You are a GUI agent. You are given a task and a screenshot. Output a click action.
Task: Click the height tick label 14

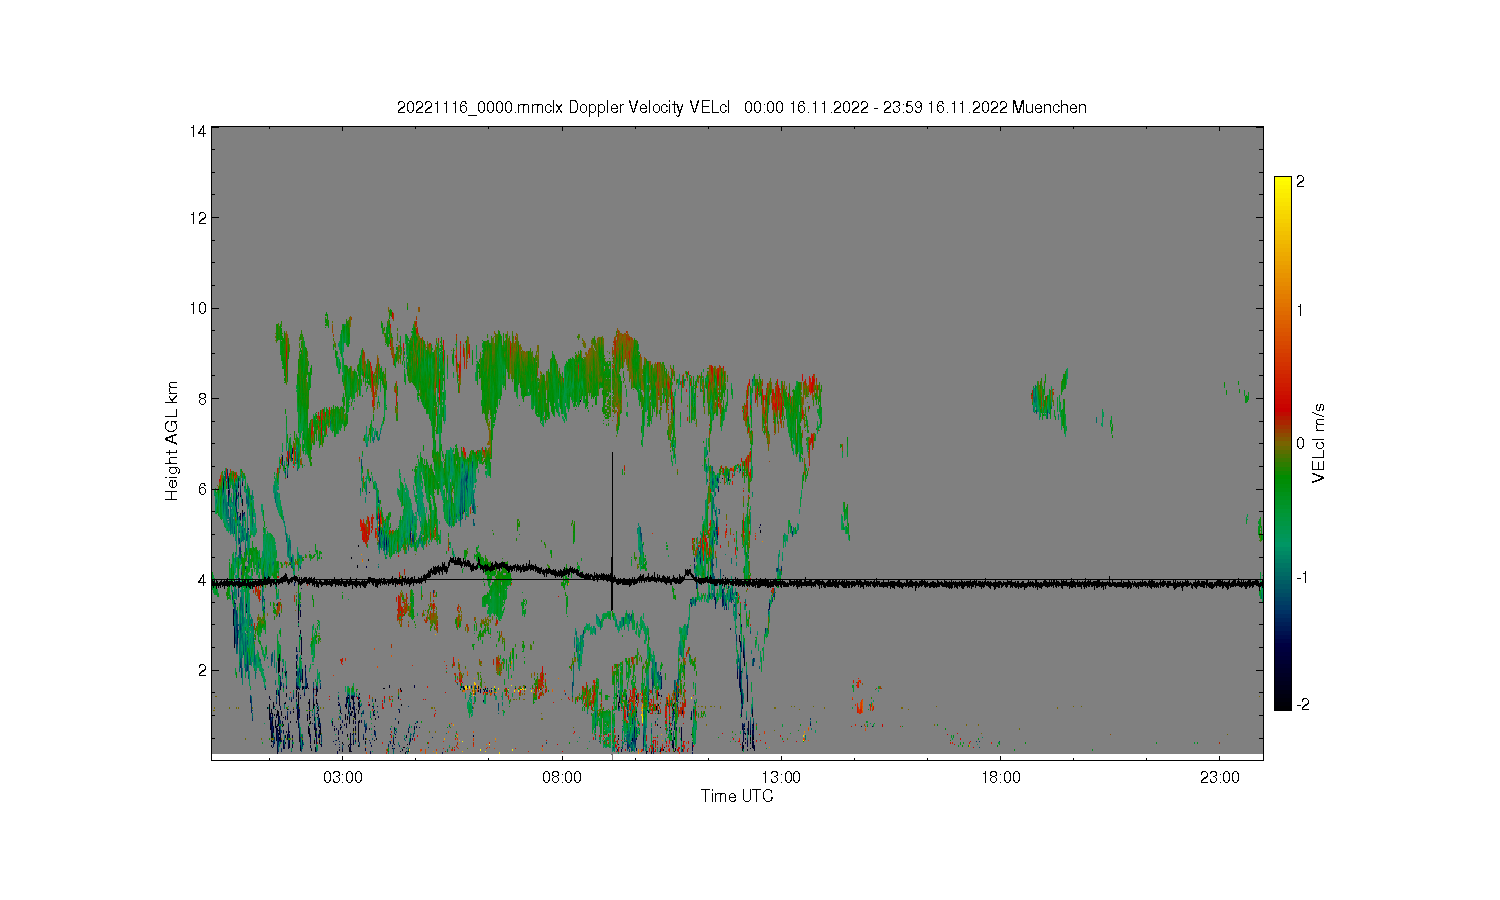pyautogui.click(x=198, y=131)
